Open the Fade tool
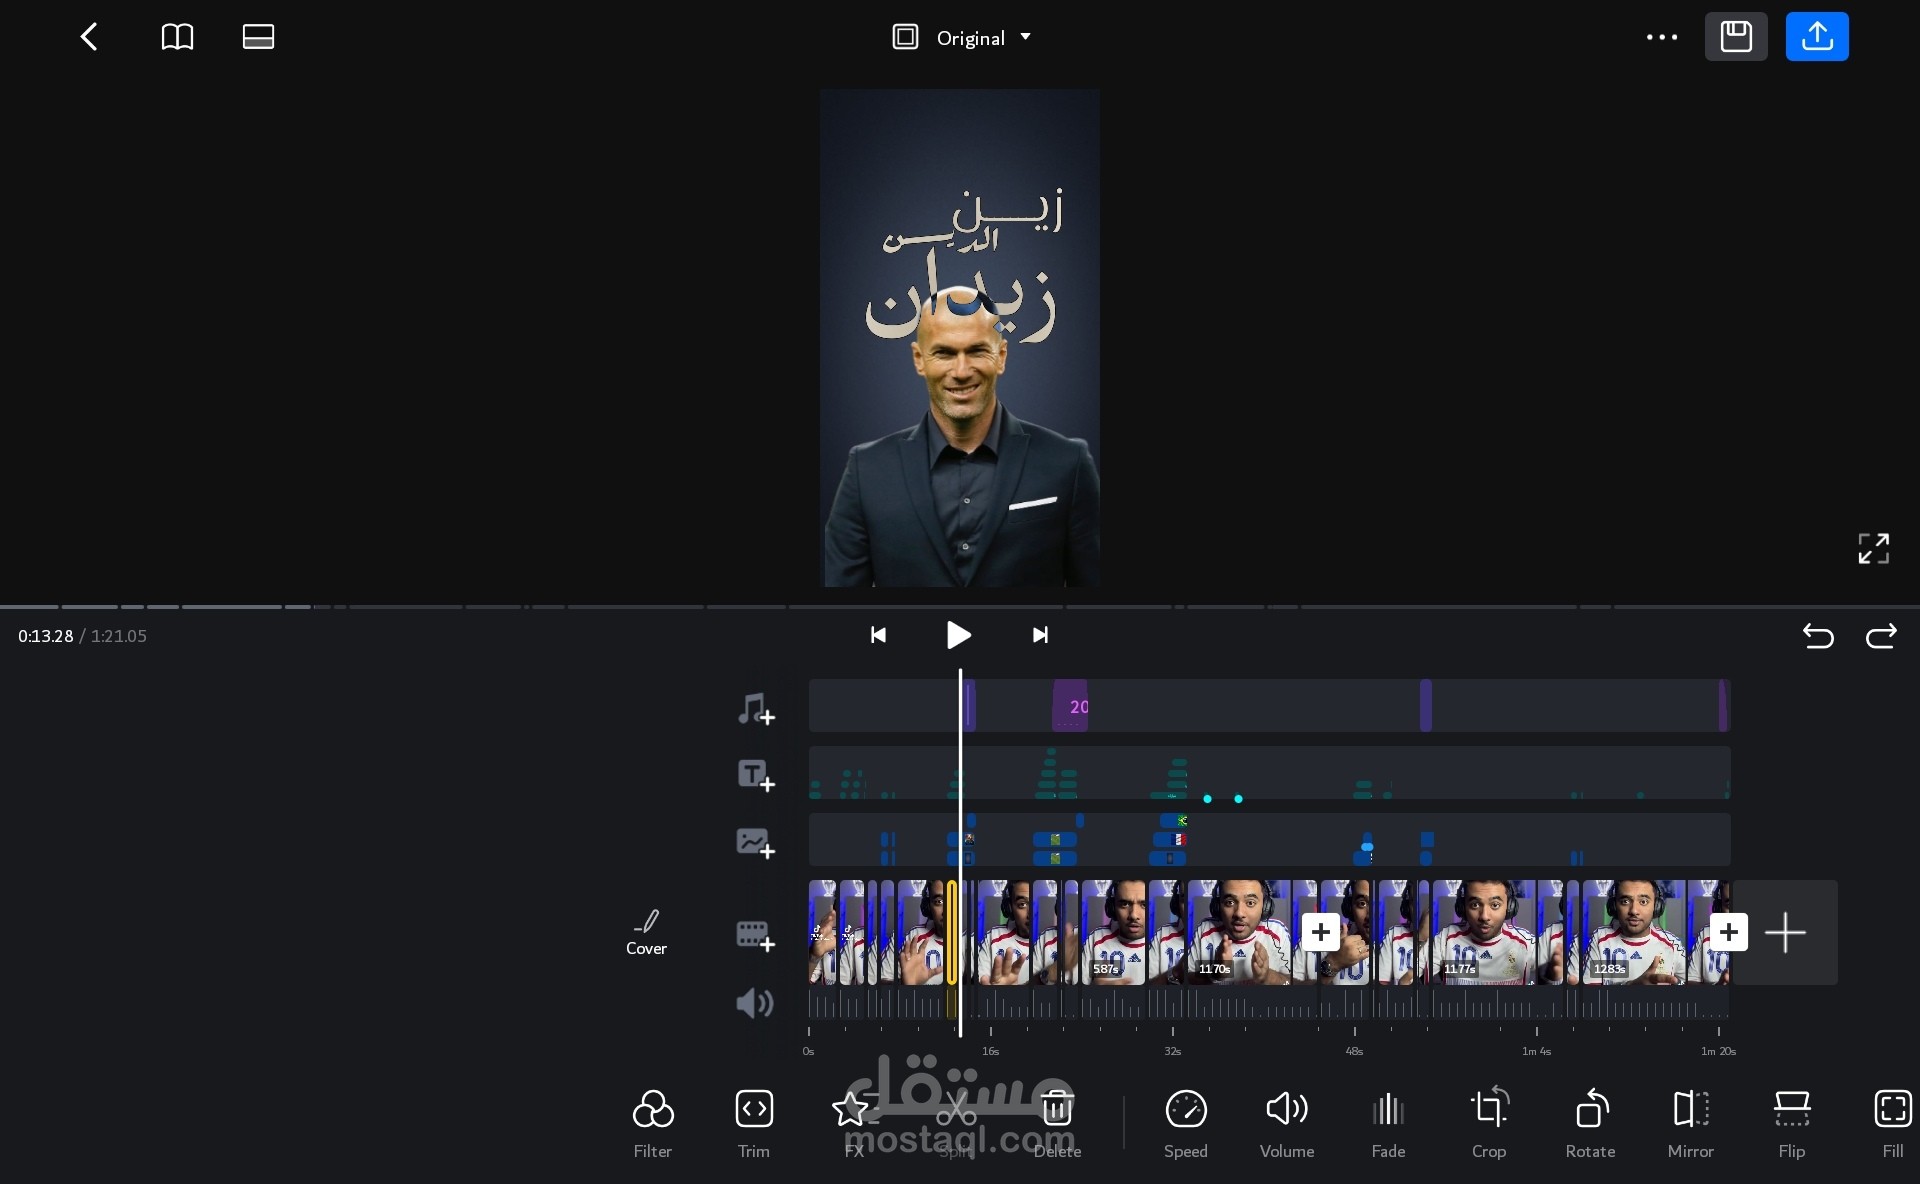 pos(1388,1124)
